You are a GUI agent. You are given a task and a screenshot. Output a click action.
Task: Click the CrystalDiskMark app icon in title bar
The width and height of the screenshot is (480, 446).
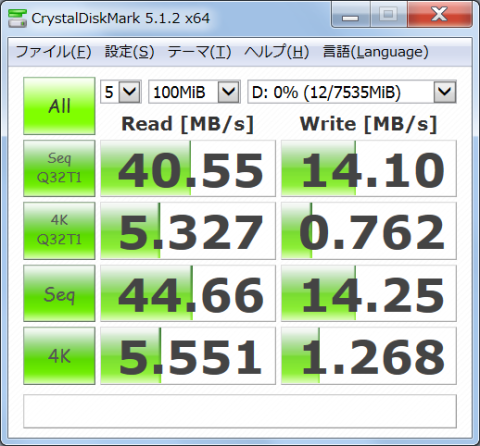pos(17,18)
